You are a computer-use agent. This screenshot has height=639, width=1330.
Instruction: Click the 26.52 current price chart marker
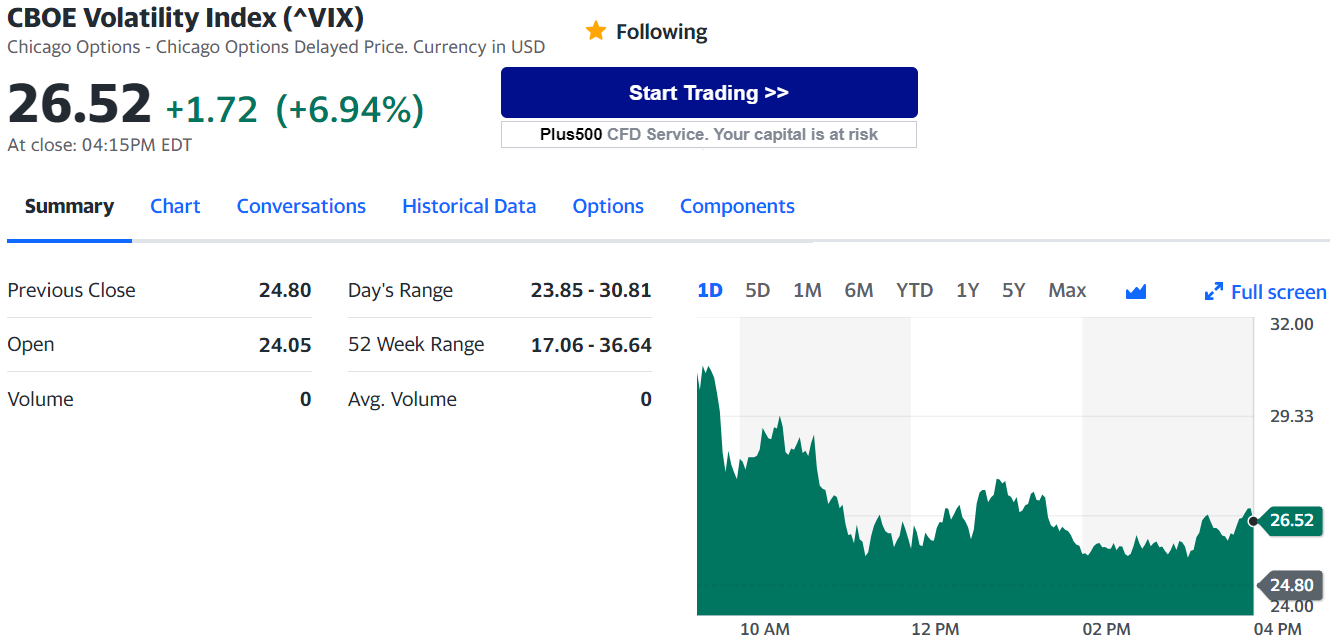pyautogui.click(x=1290, y=520)
